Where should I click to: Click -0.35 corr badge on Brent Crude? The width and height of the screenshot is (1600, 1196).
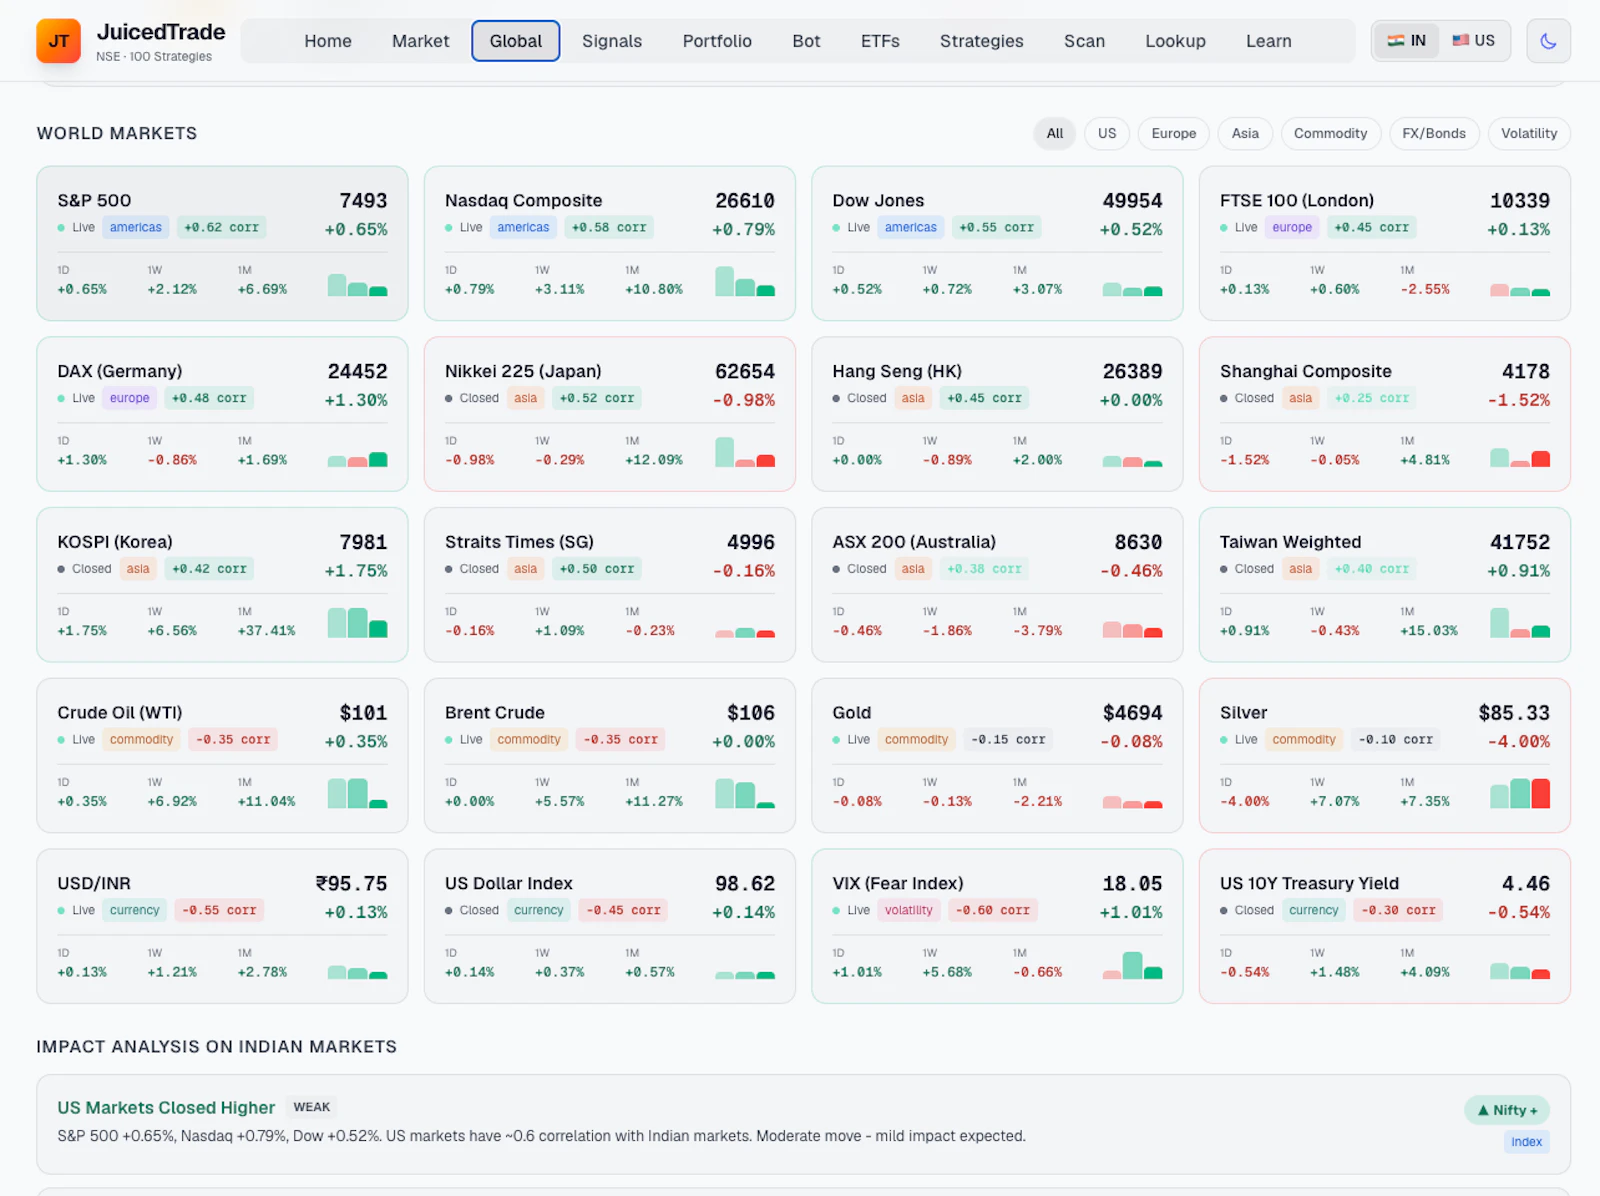pyautogui.click(x=620, y=740)
